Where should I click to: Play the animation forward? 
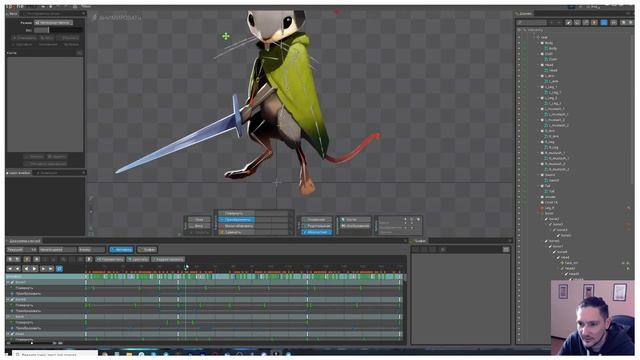[x=35, y=269]
